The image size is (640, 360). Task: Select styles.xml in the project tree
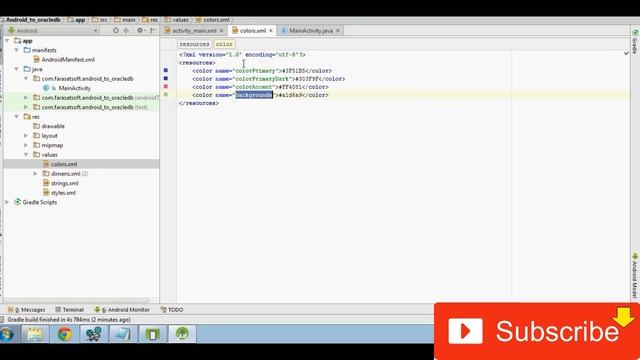[63, 193]
